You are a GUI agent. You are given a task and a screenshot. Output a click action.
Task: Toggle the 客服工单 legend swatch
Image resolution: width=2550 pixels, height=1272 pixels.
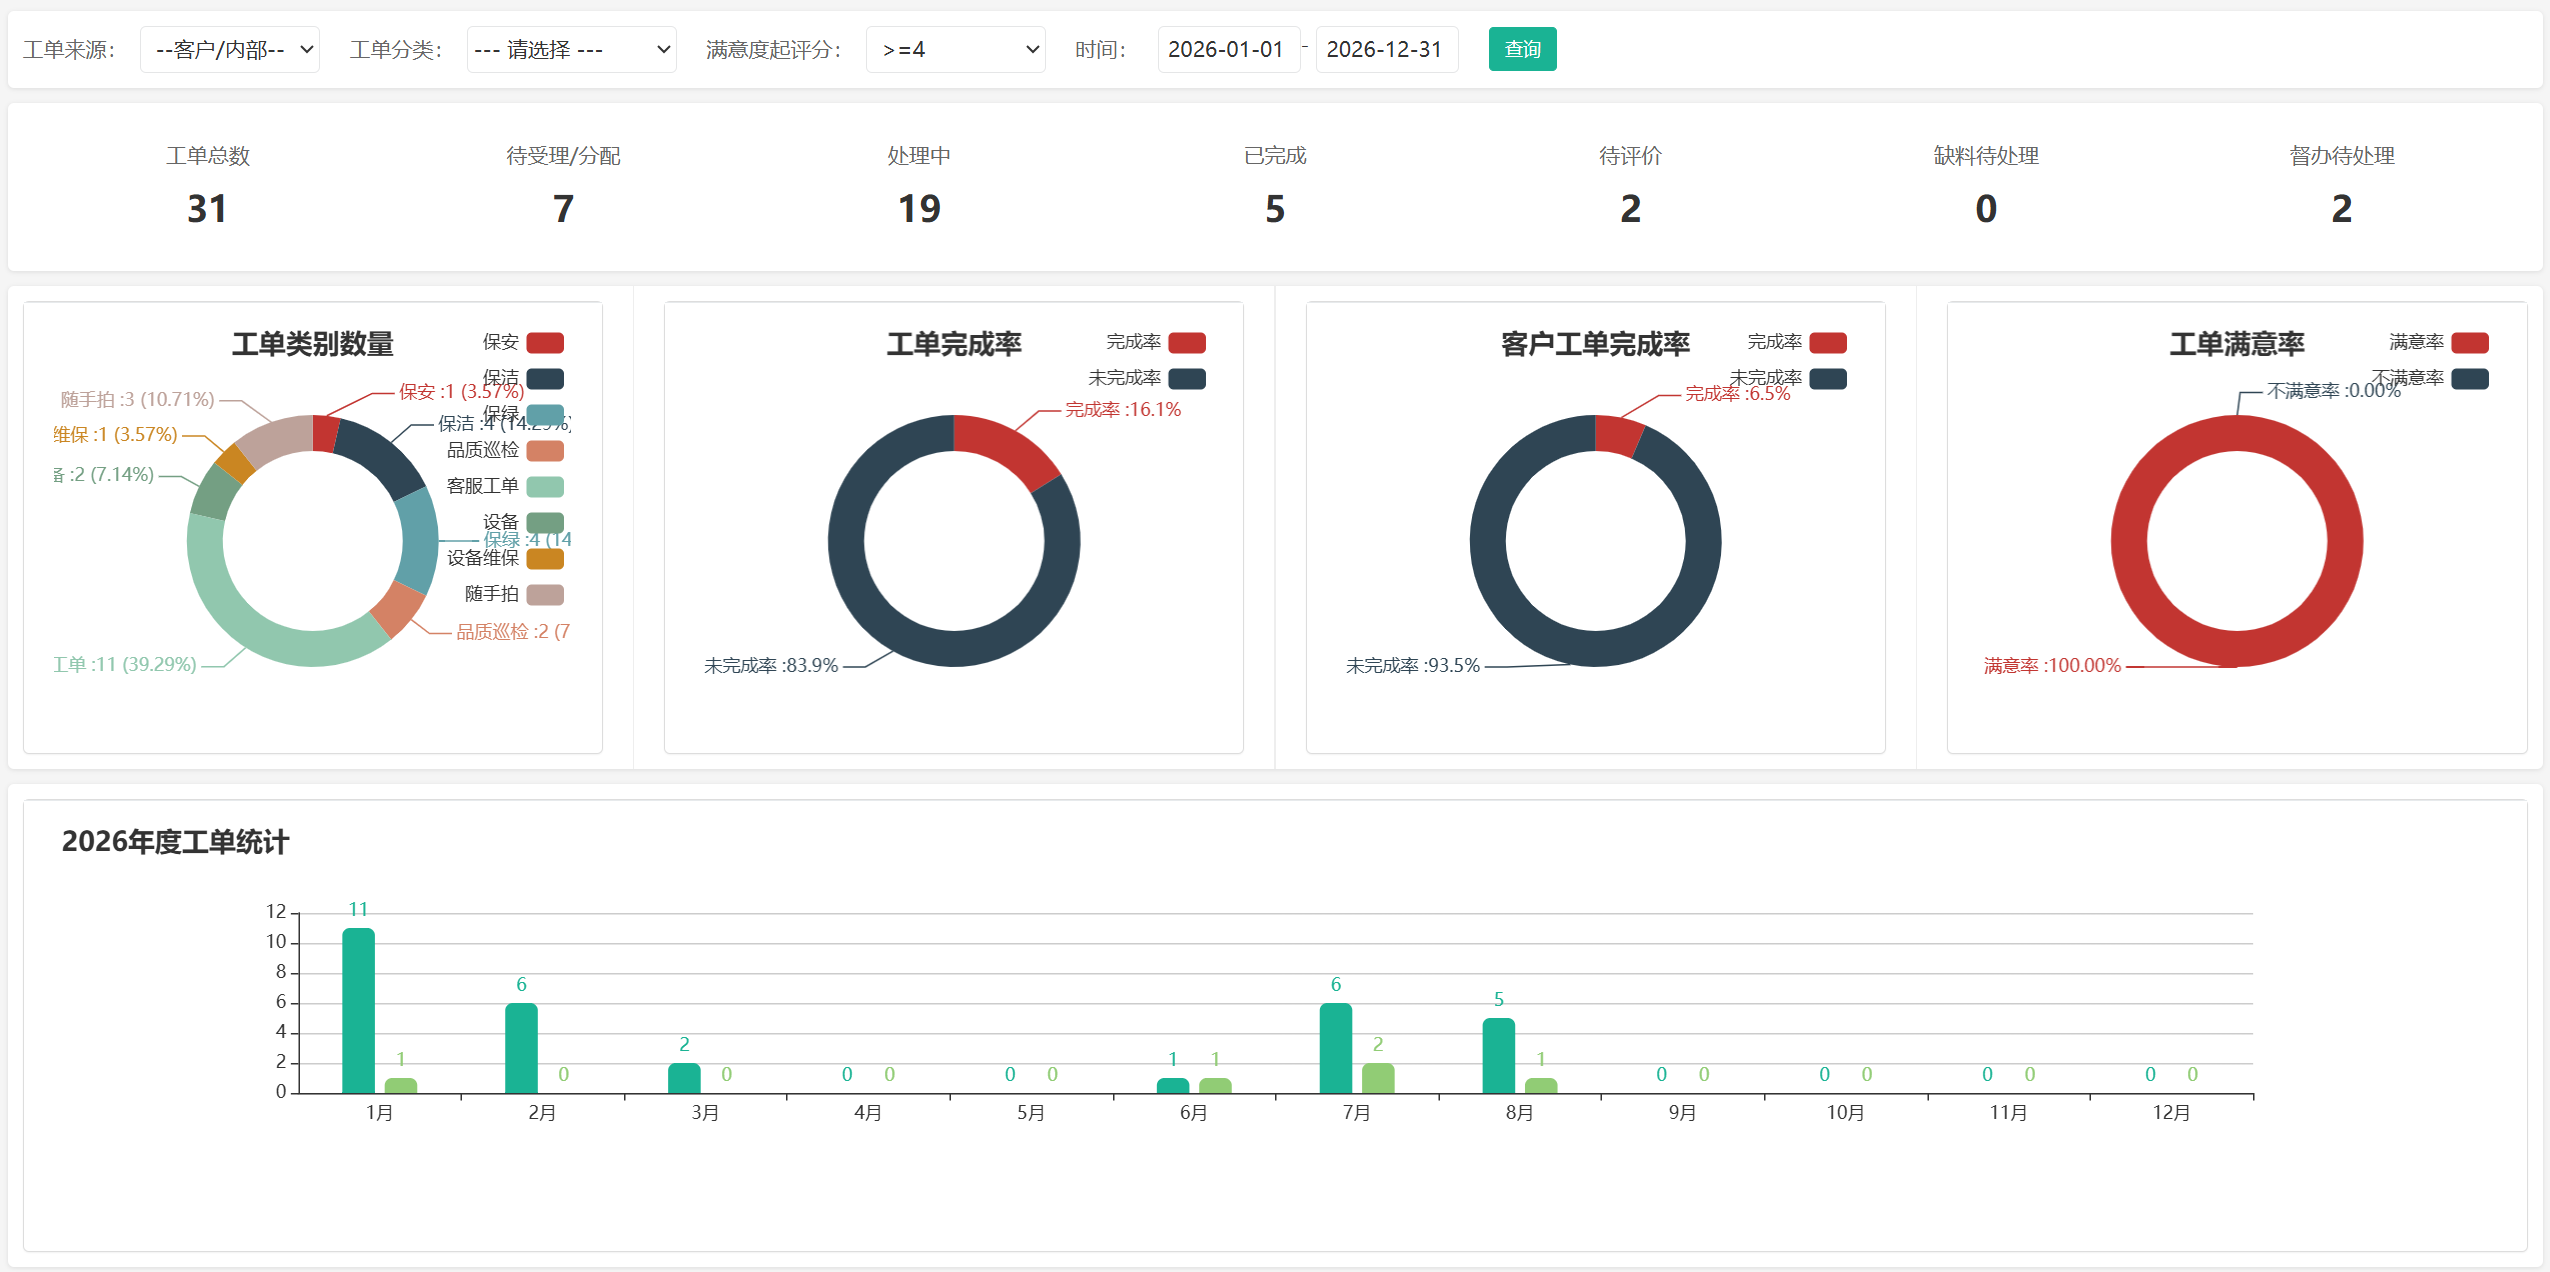coord(545,487)
